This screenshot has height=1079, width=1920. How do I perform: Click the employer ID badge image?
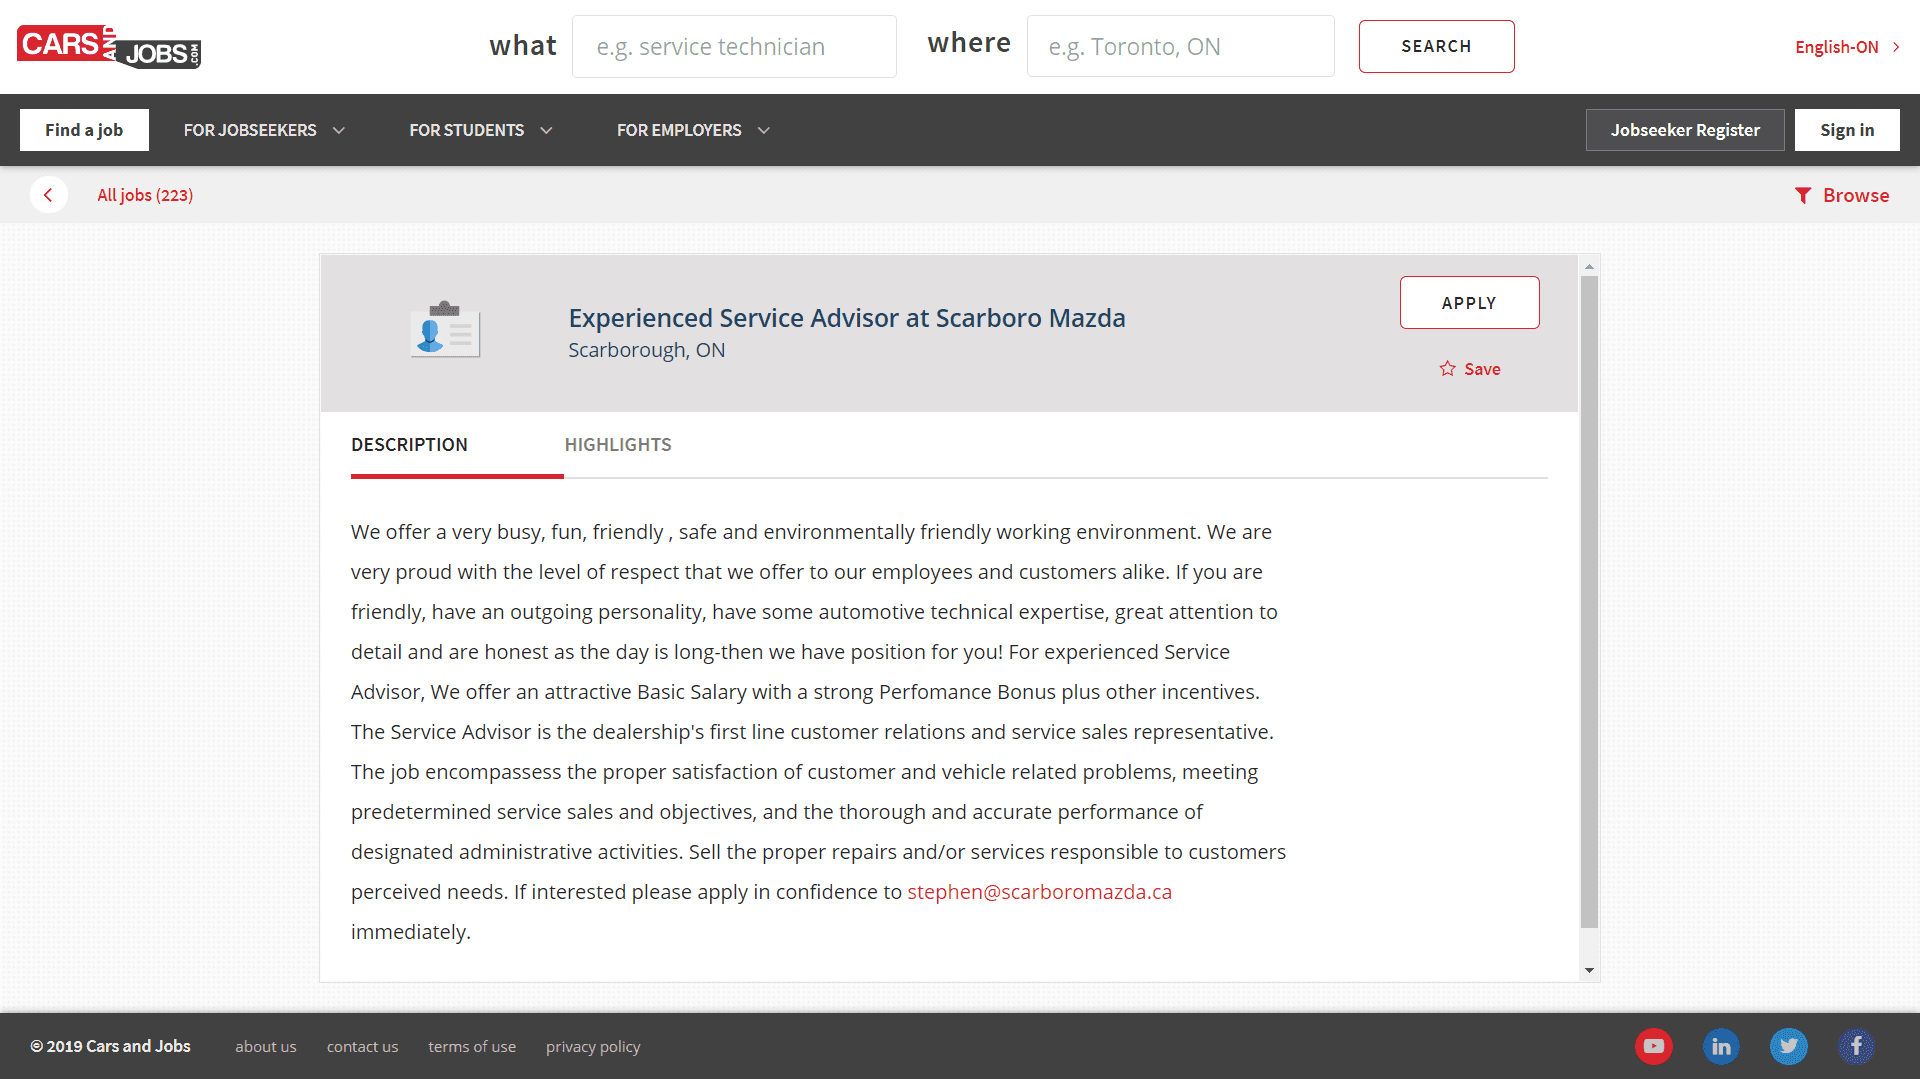coord(445,329)
